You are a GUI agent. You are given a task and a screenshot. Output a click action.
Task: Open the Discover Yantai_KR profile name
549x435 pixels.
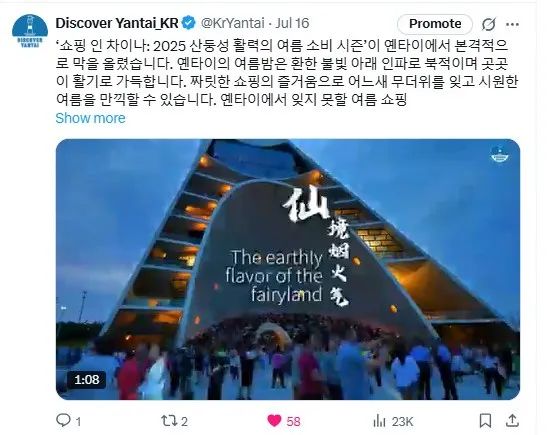pyautogui.click(x=117, y=23)
